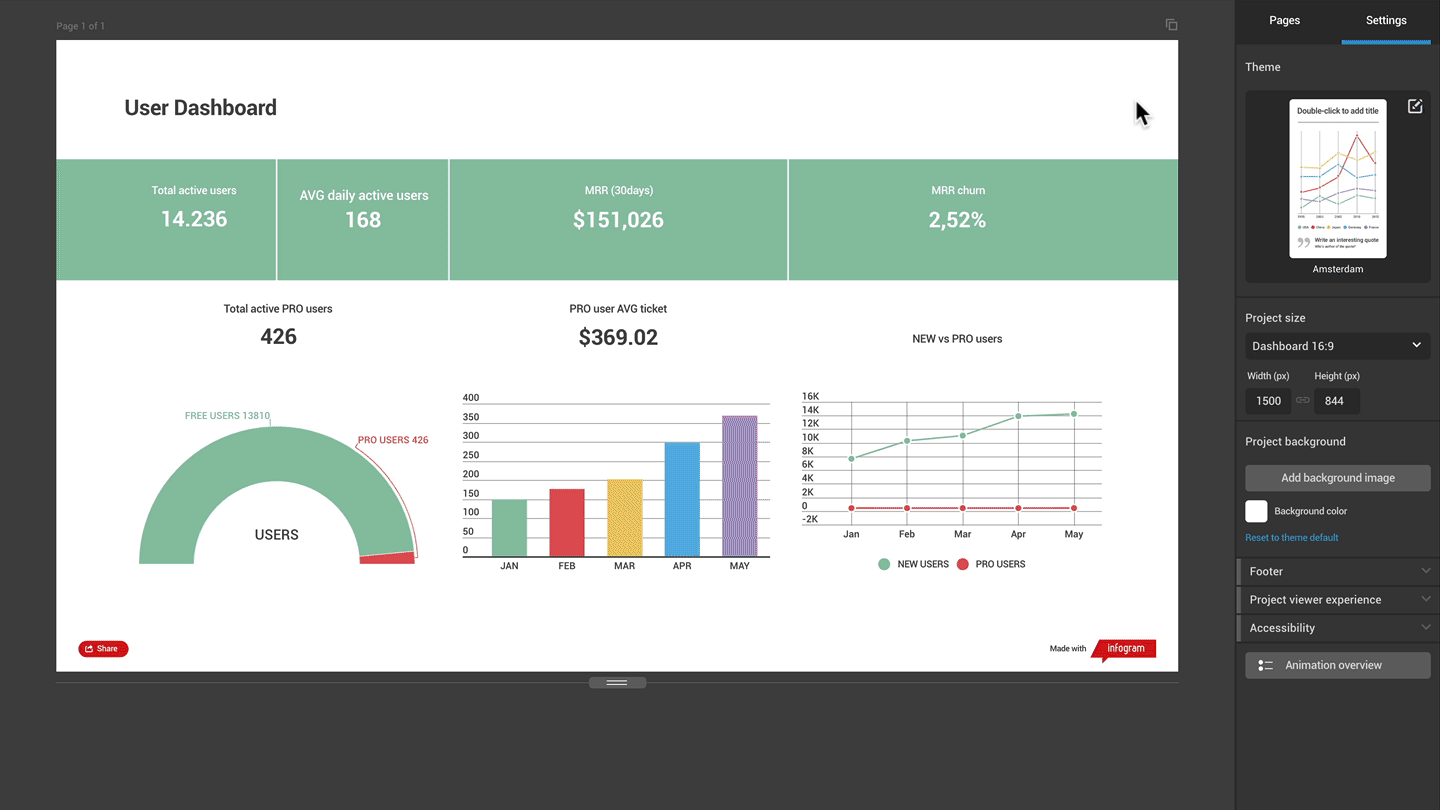The width and height of the screenshot is (1440, 810).
Task: Click the Height (px) input field
Action: point(1336,401)
